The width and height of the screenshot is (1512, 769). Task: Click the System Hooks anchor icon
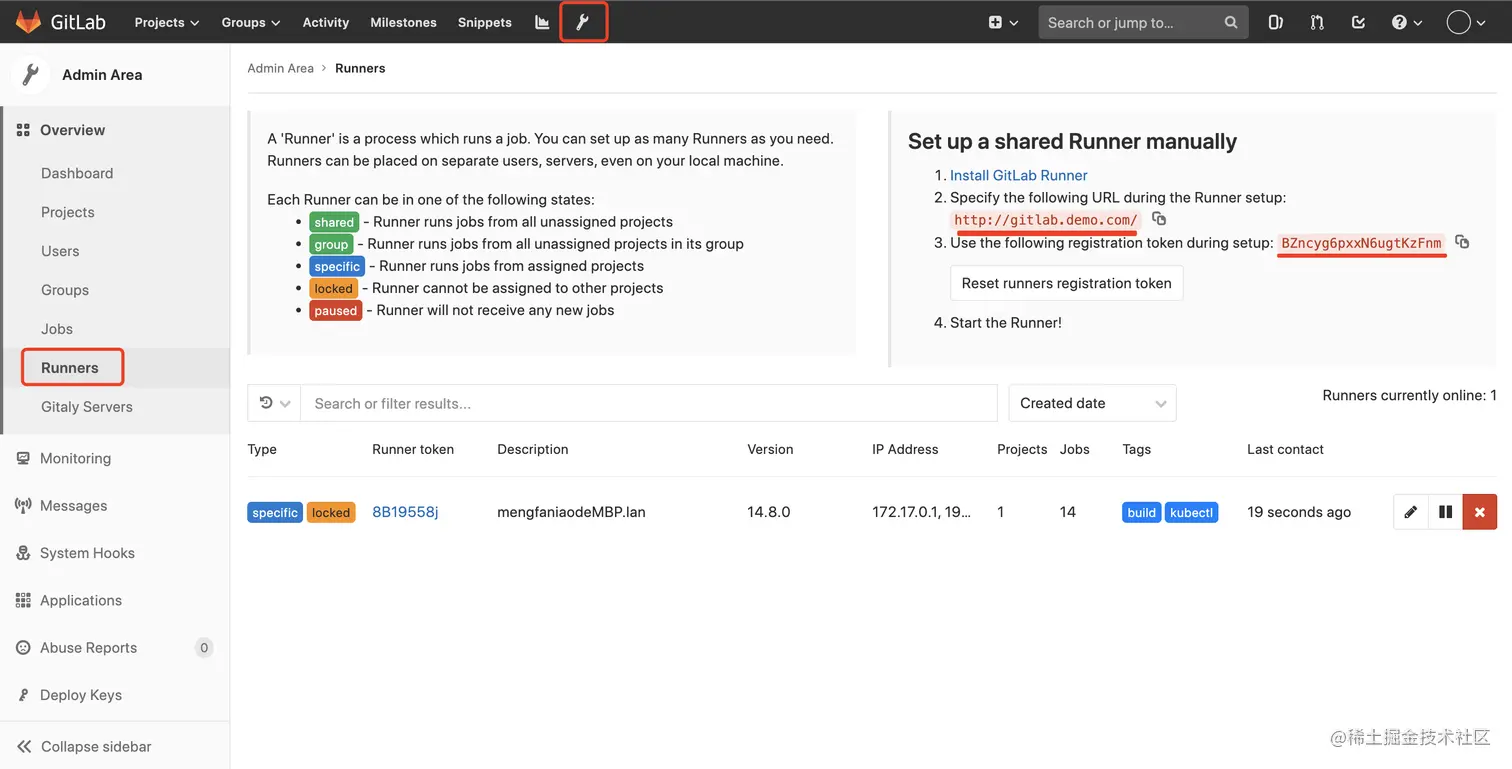[x=23, y=553]
